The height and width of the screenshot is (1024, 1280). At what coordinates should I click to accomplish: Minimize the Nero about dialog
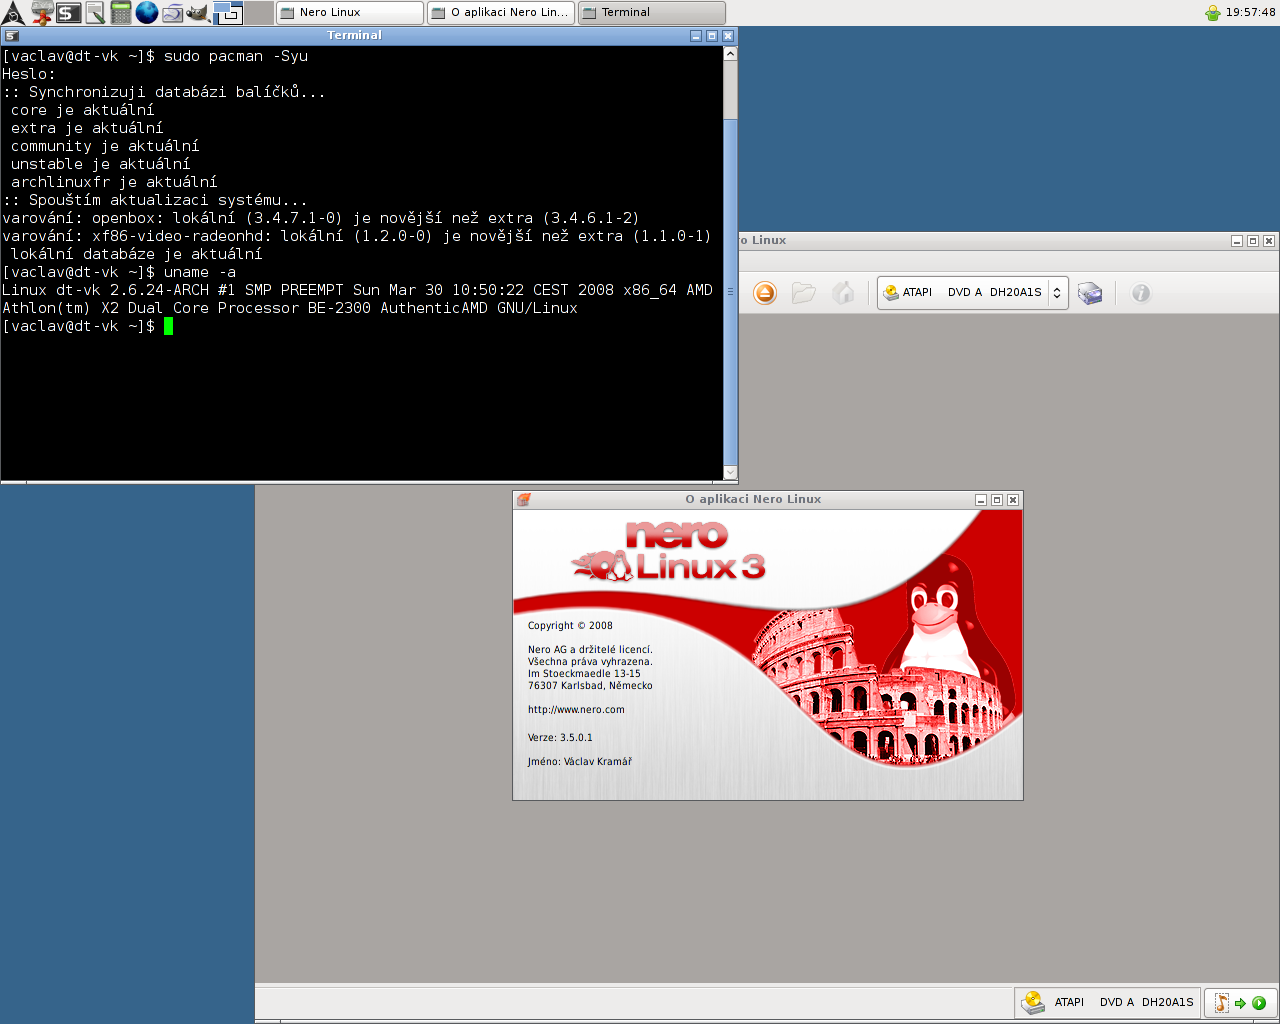[981, 500]
